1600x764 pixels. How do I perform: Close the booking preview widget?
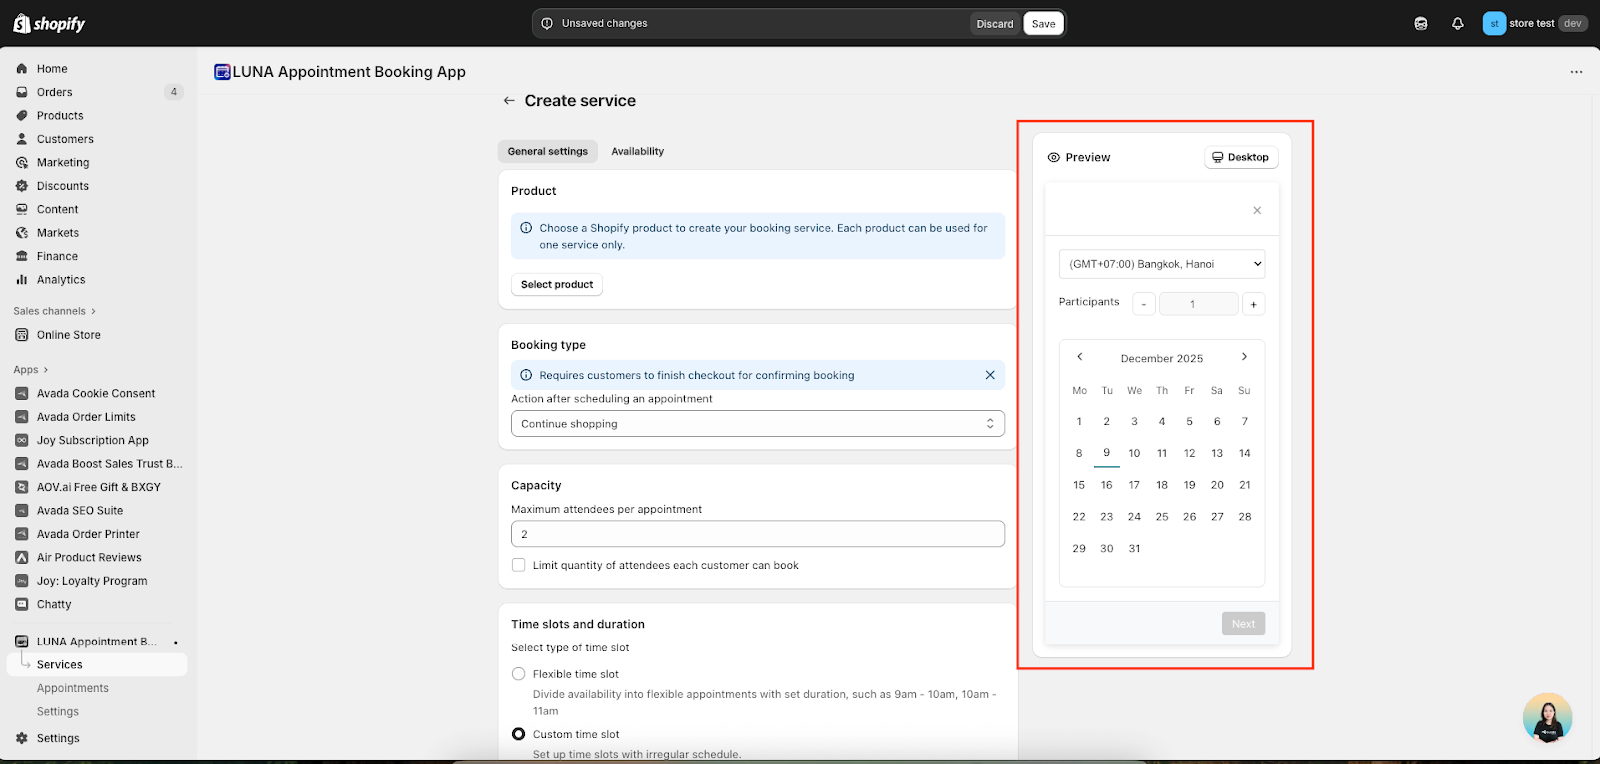(1257, 211)
